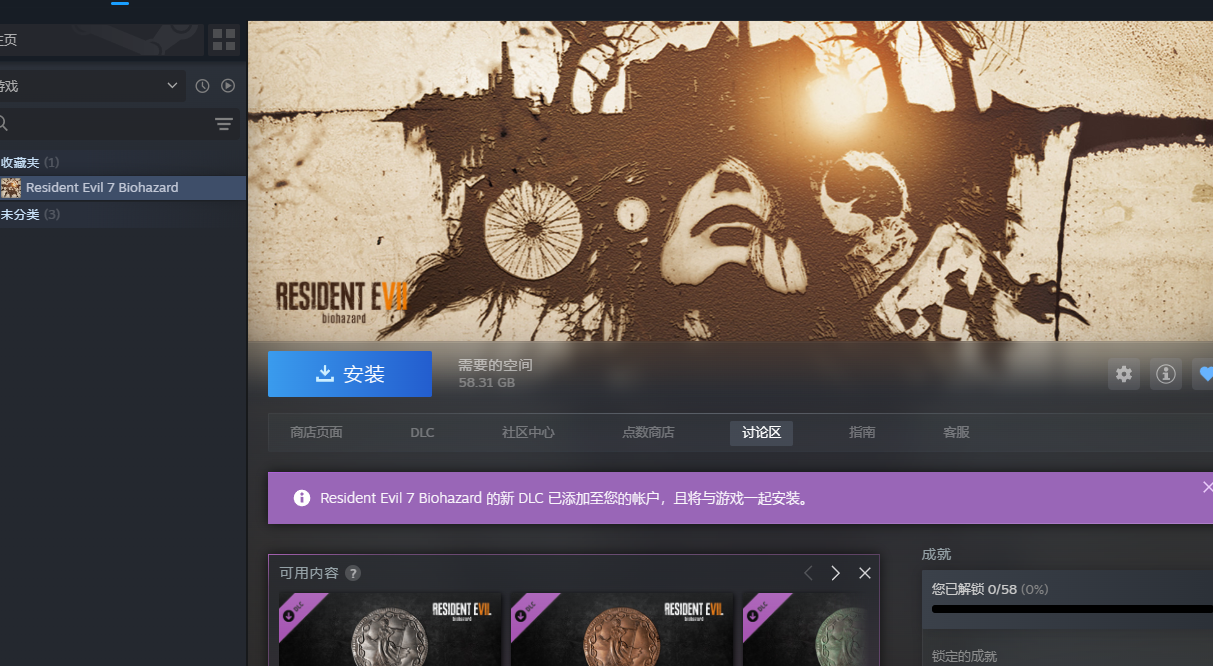This screenshot has height=666, width=1213.
Task: Click the achievements progress bar
Action: pos(1070,608)
